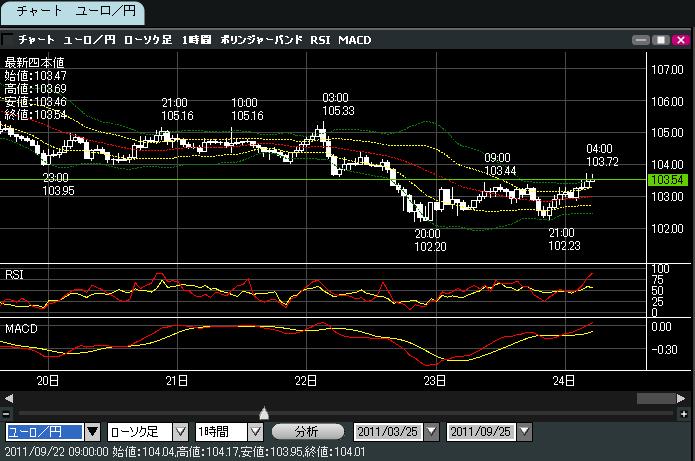The width and height of the screenshot is (695, 461).
Task: Click the zoom slider triangle handle
Action: pos(264,412)
